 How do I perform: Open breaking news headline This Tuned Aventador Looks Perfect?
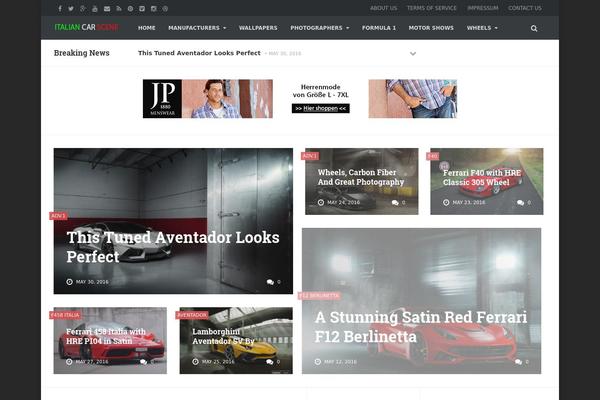[199, 53]
